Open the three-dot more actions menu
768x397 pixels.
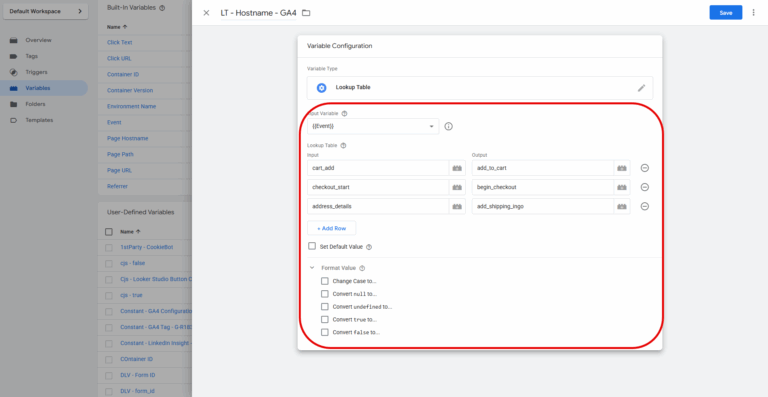coord(753,13)
